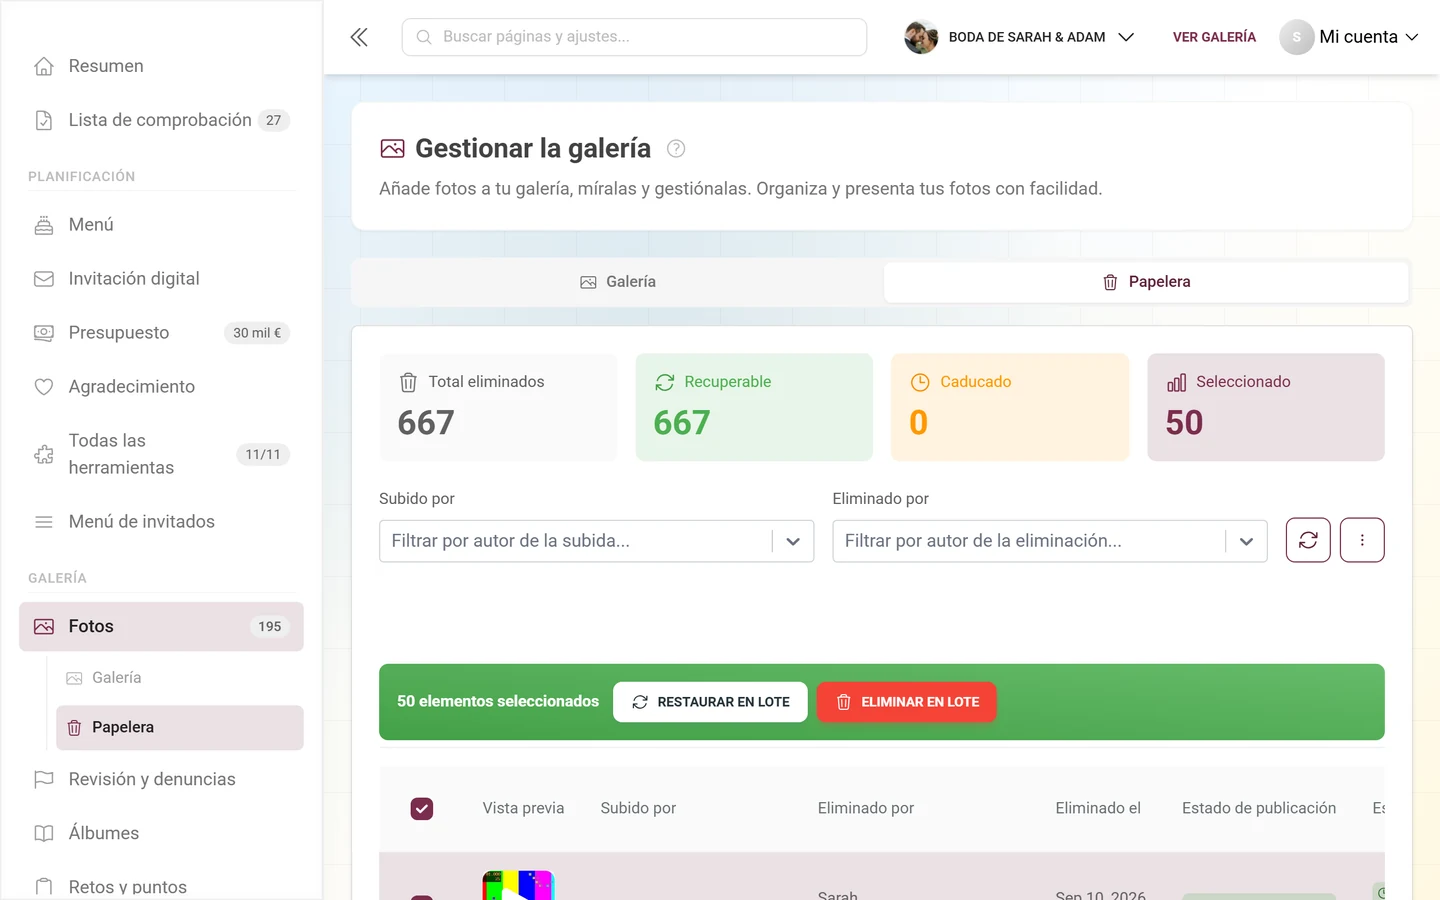The image size is (1440, 900).
Task: Click the Menú cake icon in sidebar
Action: click(44, 225)
